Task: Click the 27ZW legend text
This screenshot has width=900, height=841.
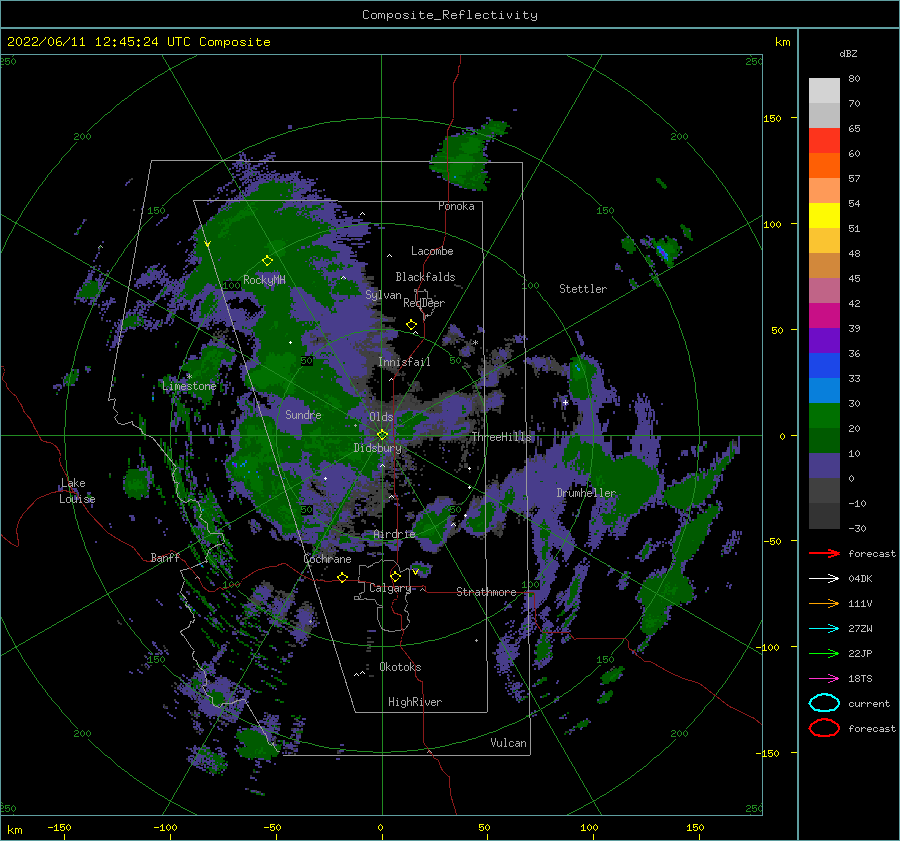Action: [x=860, y=629]
